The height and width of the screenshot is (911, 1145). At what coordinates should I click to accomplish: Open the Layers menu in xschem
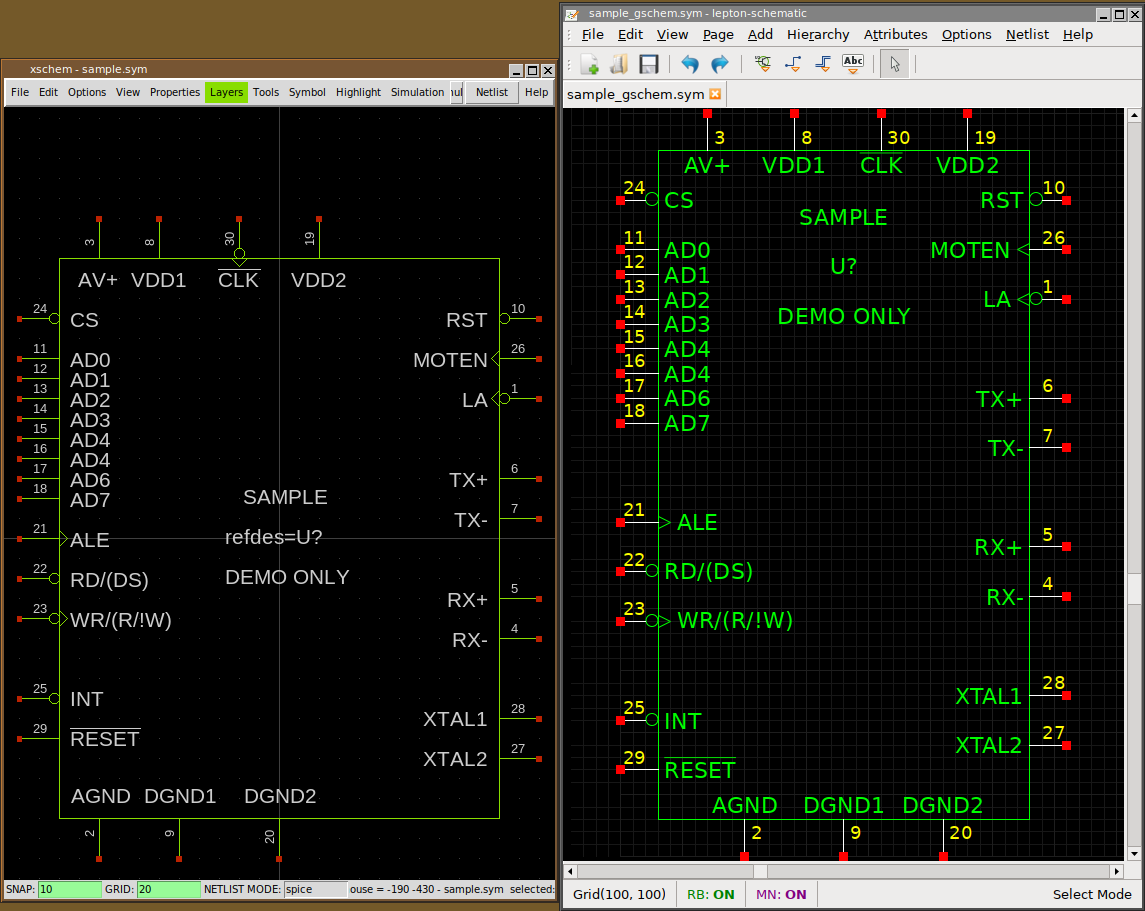[226, 92]
